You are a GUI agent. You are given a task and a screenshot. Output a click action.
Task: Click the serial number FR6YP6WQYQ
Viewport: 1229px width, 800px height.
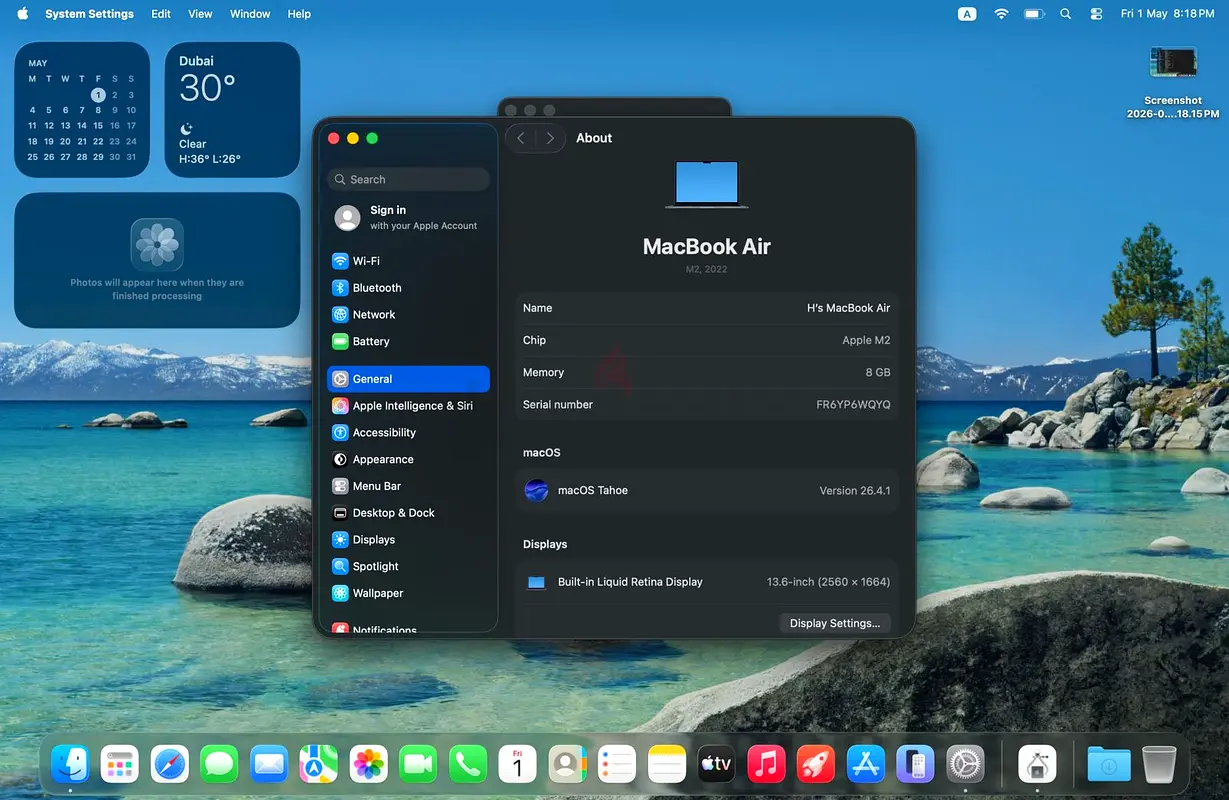tap(853, 405)
